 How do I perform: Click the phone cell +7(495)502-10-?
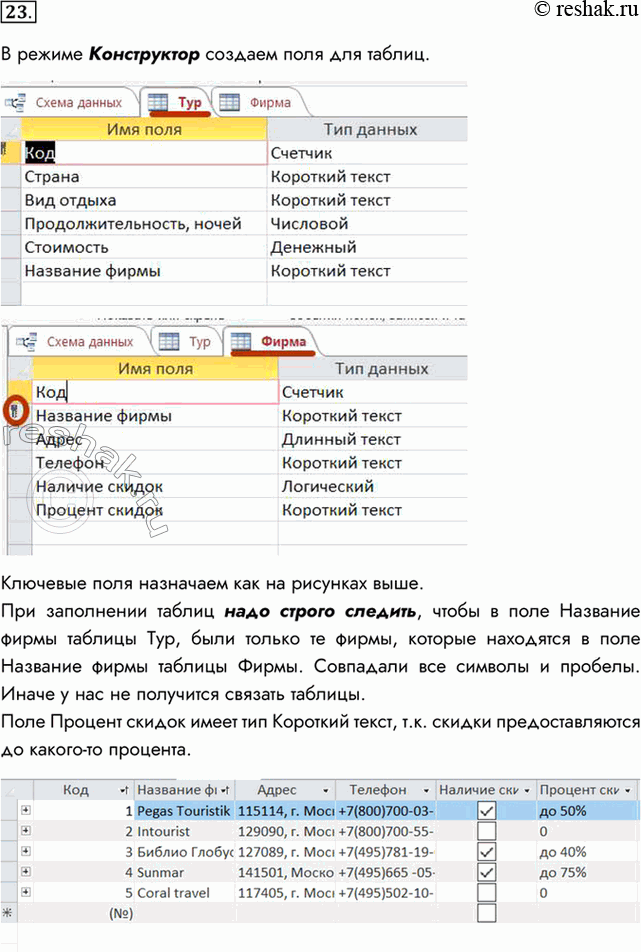coord(385,893)
